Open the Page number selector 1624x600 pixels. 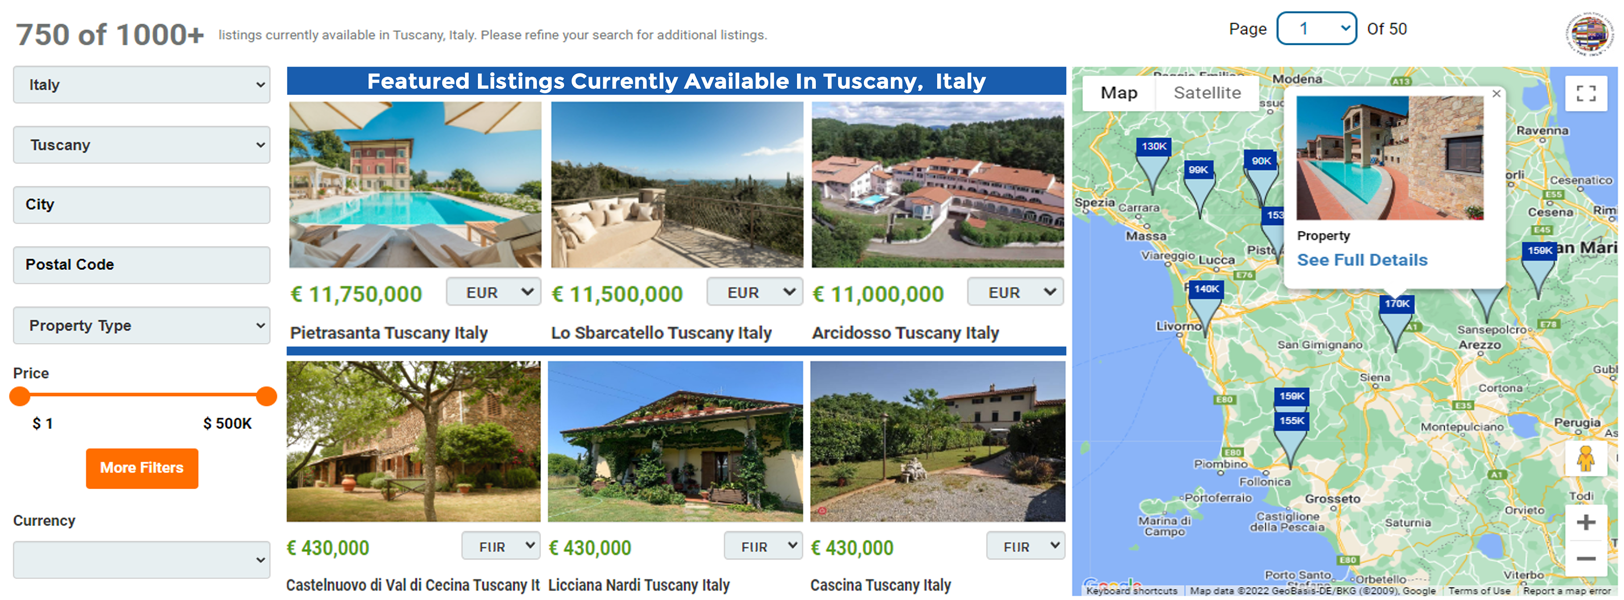(1316, 28)
